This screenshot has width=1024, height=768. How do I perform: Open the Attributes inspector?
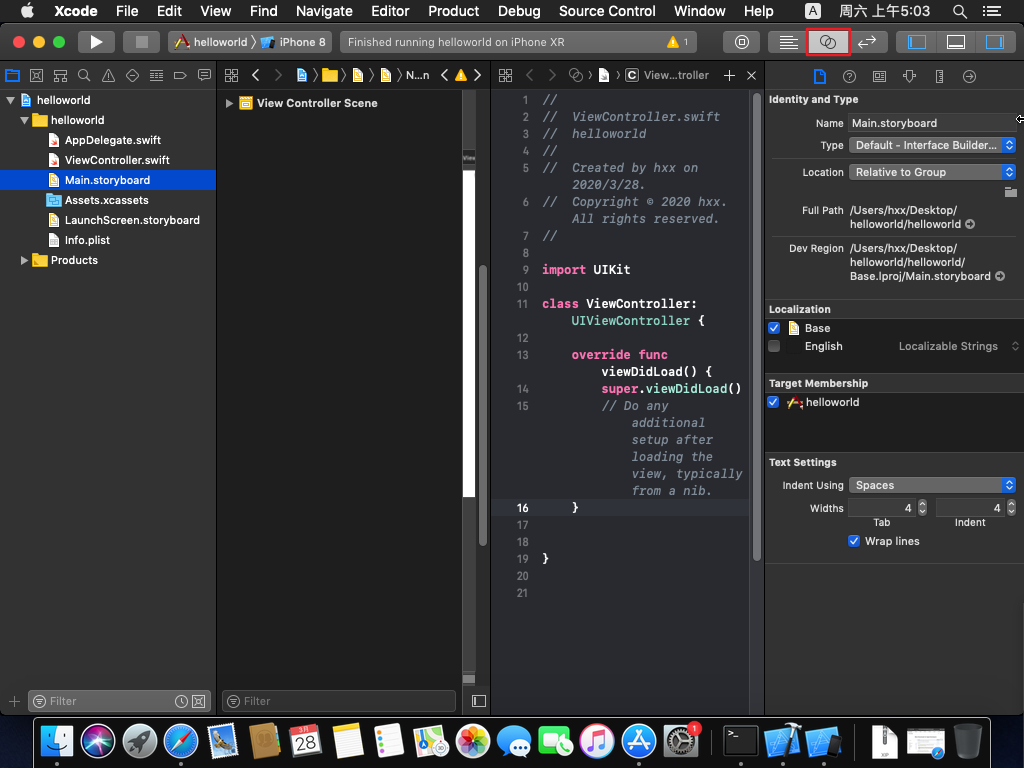click(909, 76)
